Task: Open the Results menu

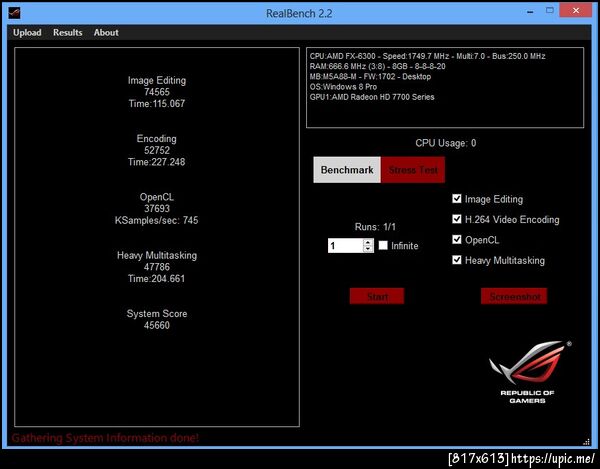Action: click(x=68, y=33)
